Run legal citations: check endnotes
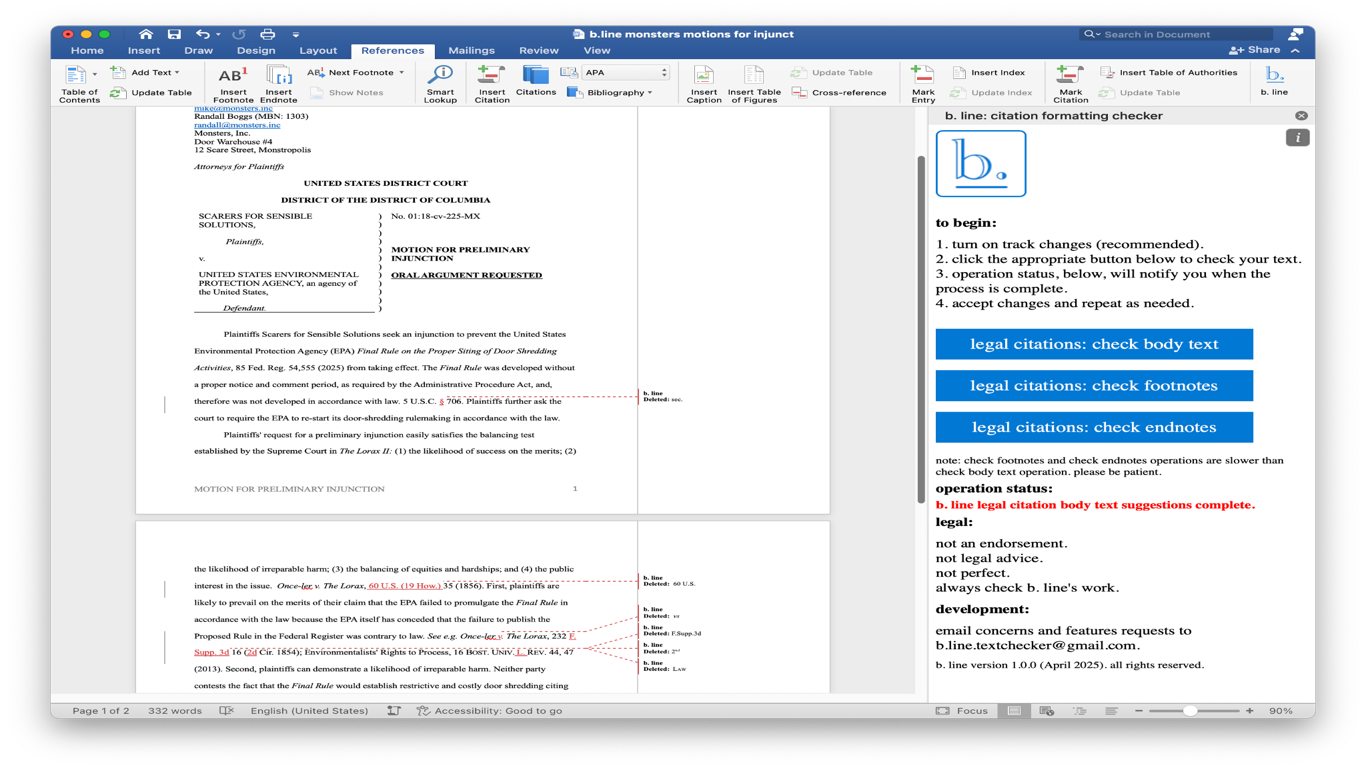1366x768 pixels. 1094,427
